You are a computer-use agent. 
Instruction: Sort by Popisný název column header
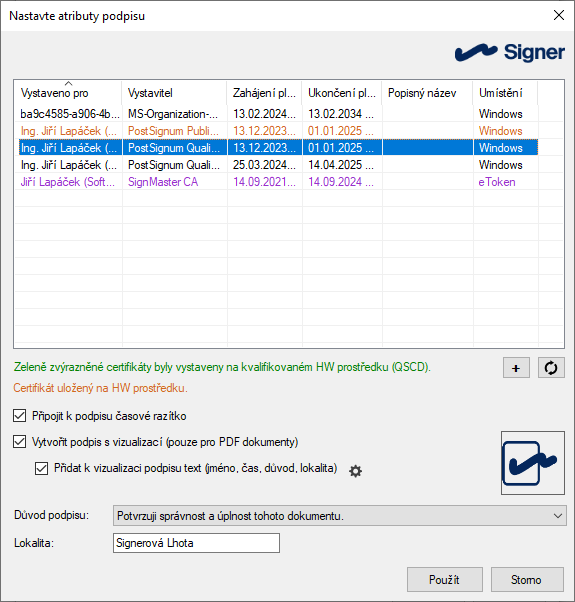(427, 93)
